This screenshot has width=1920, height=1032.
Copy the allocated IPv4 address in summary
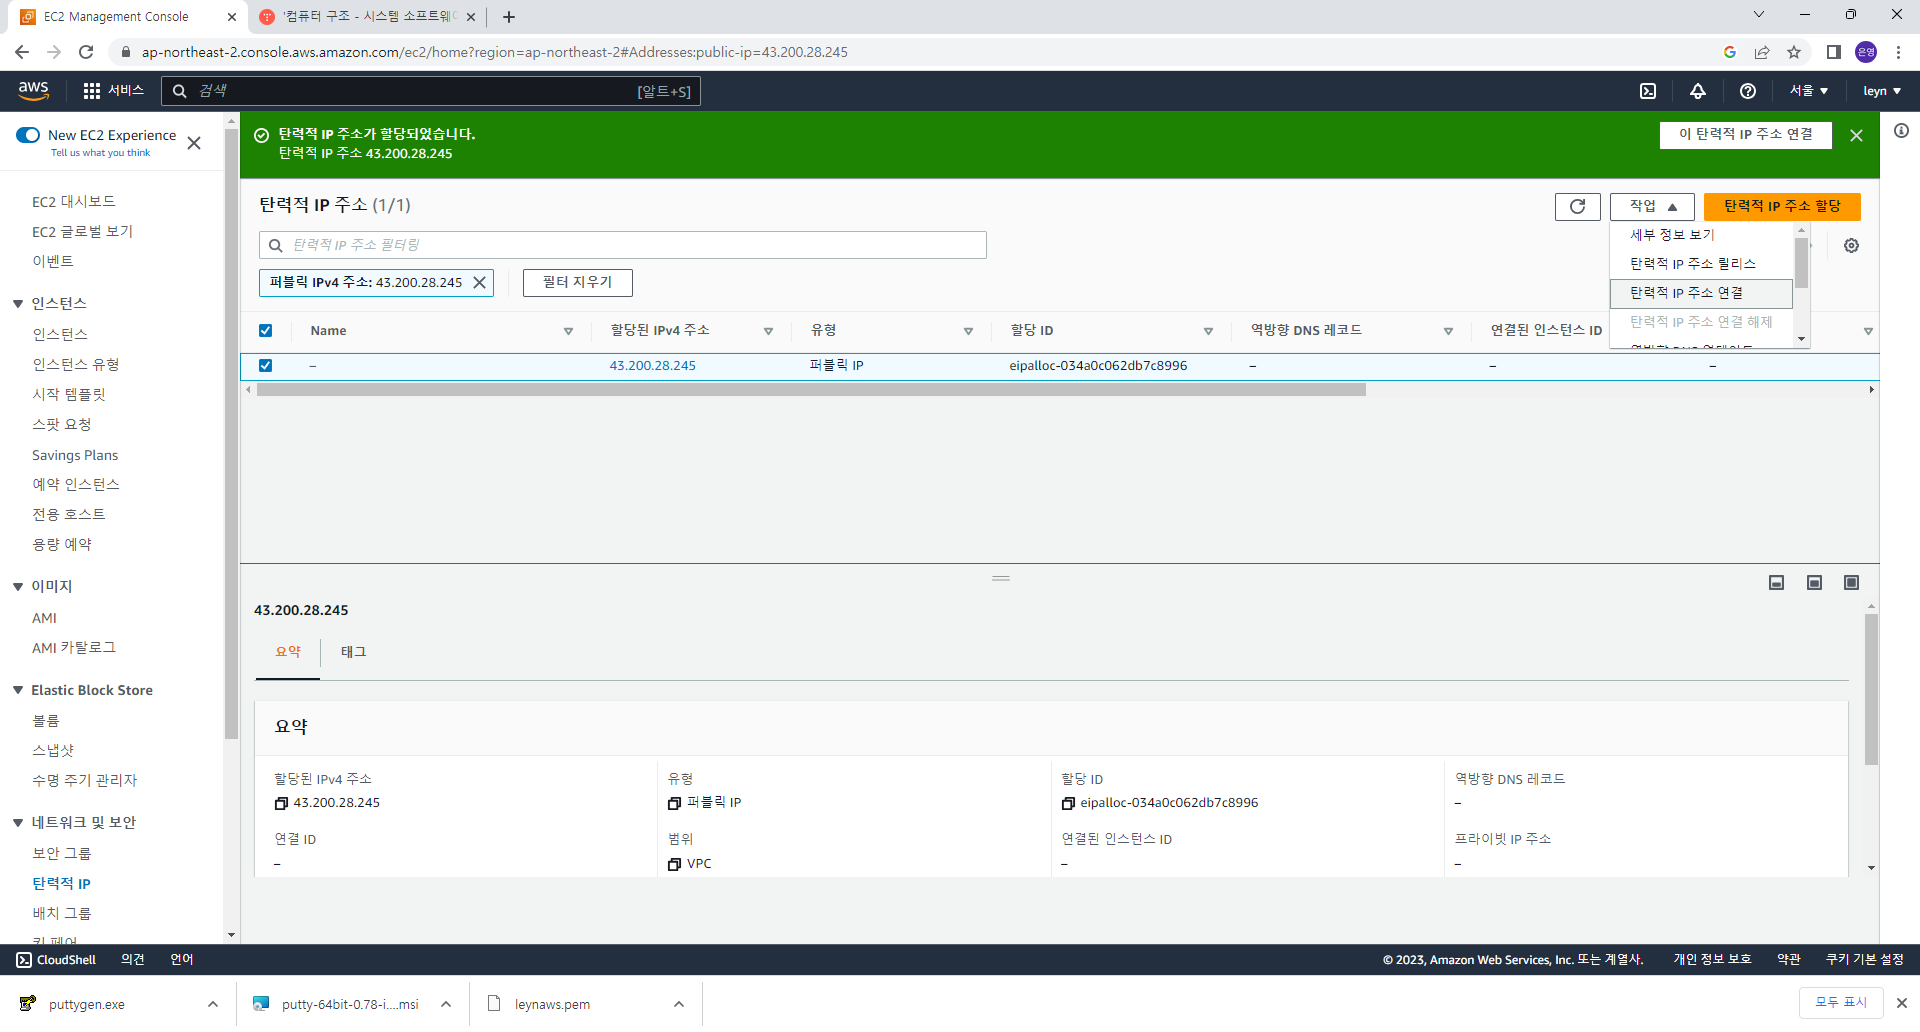281,803
